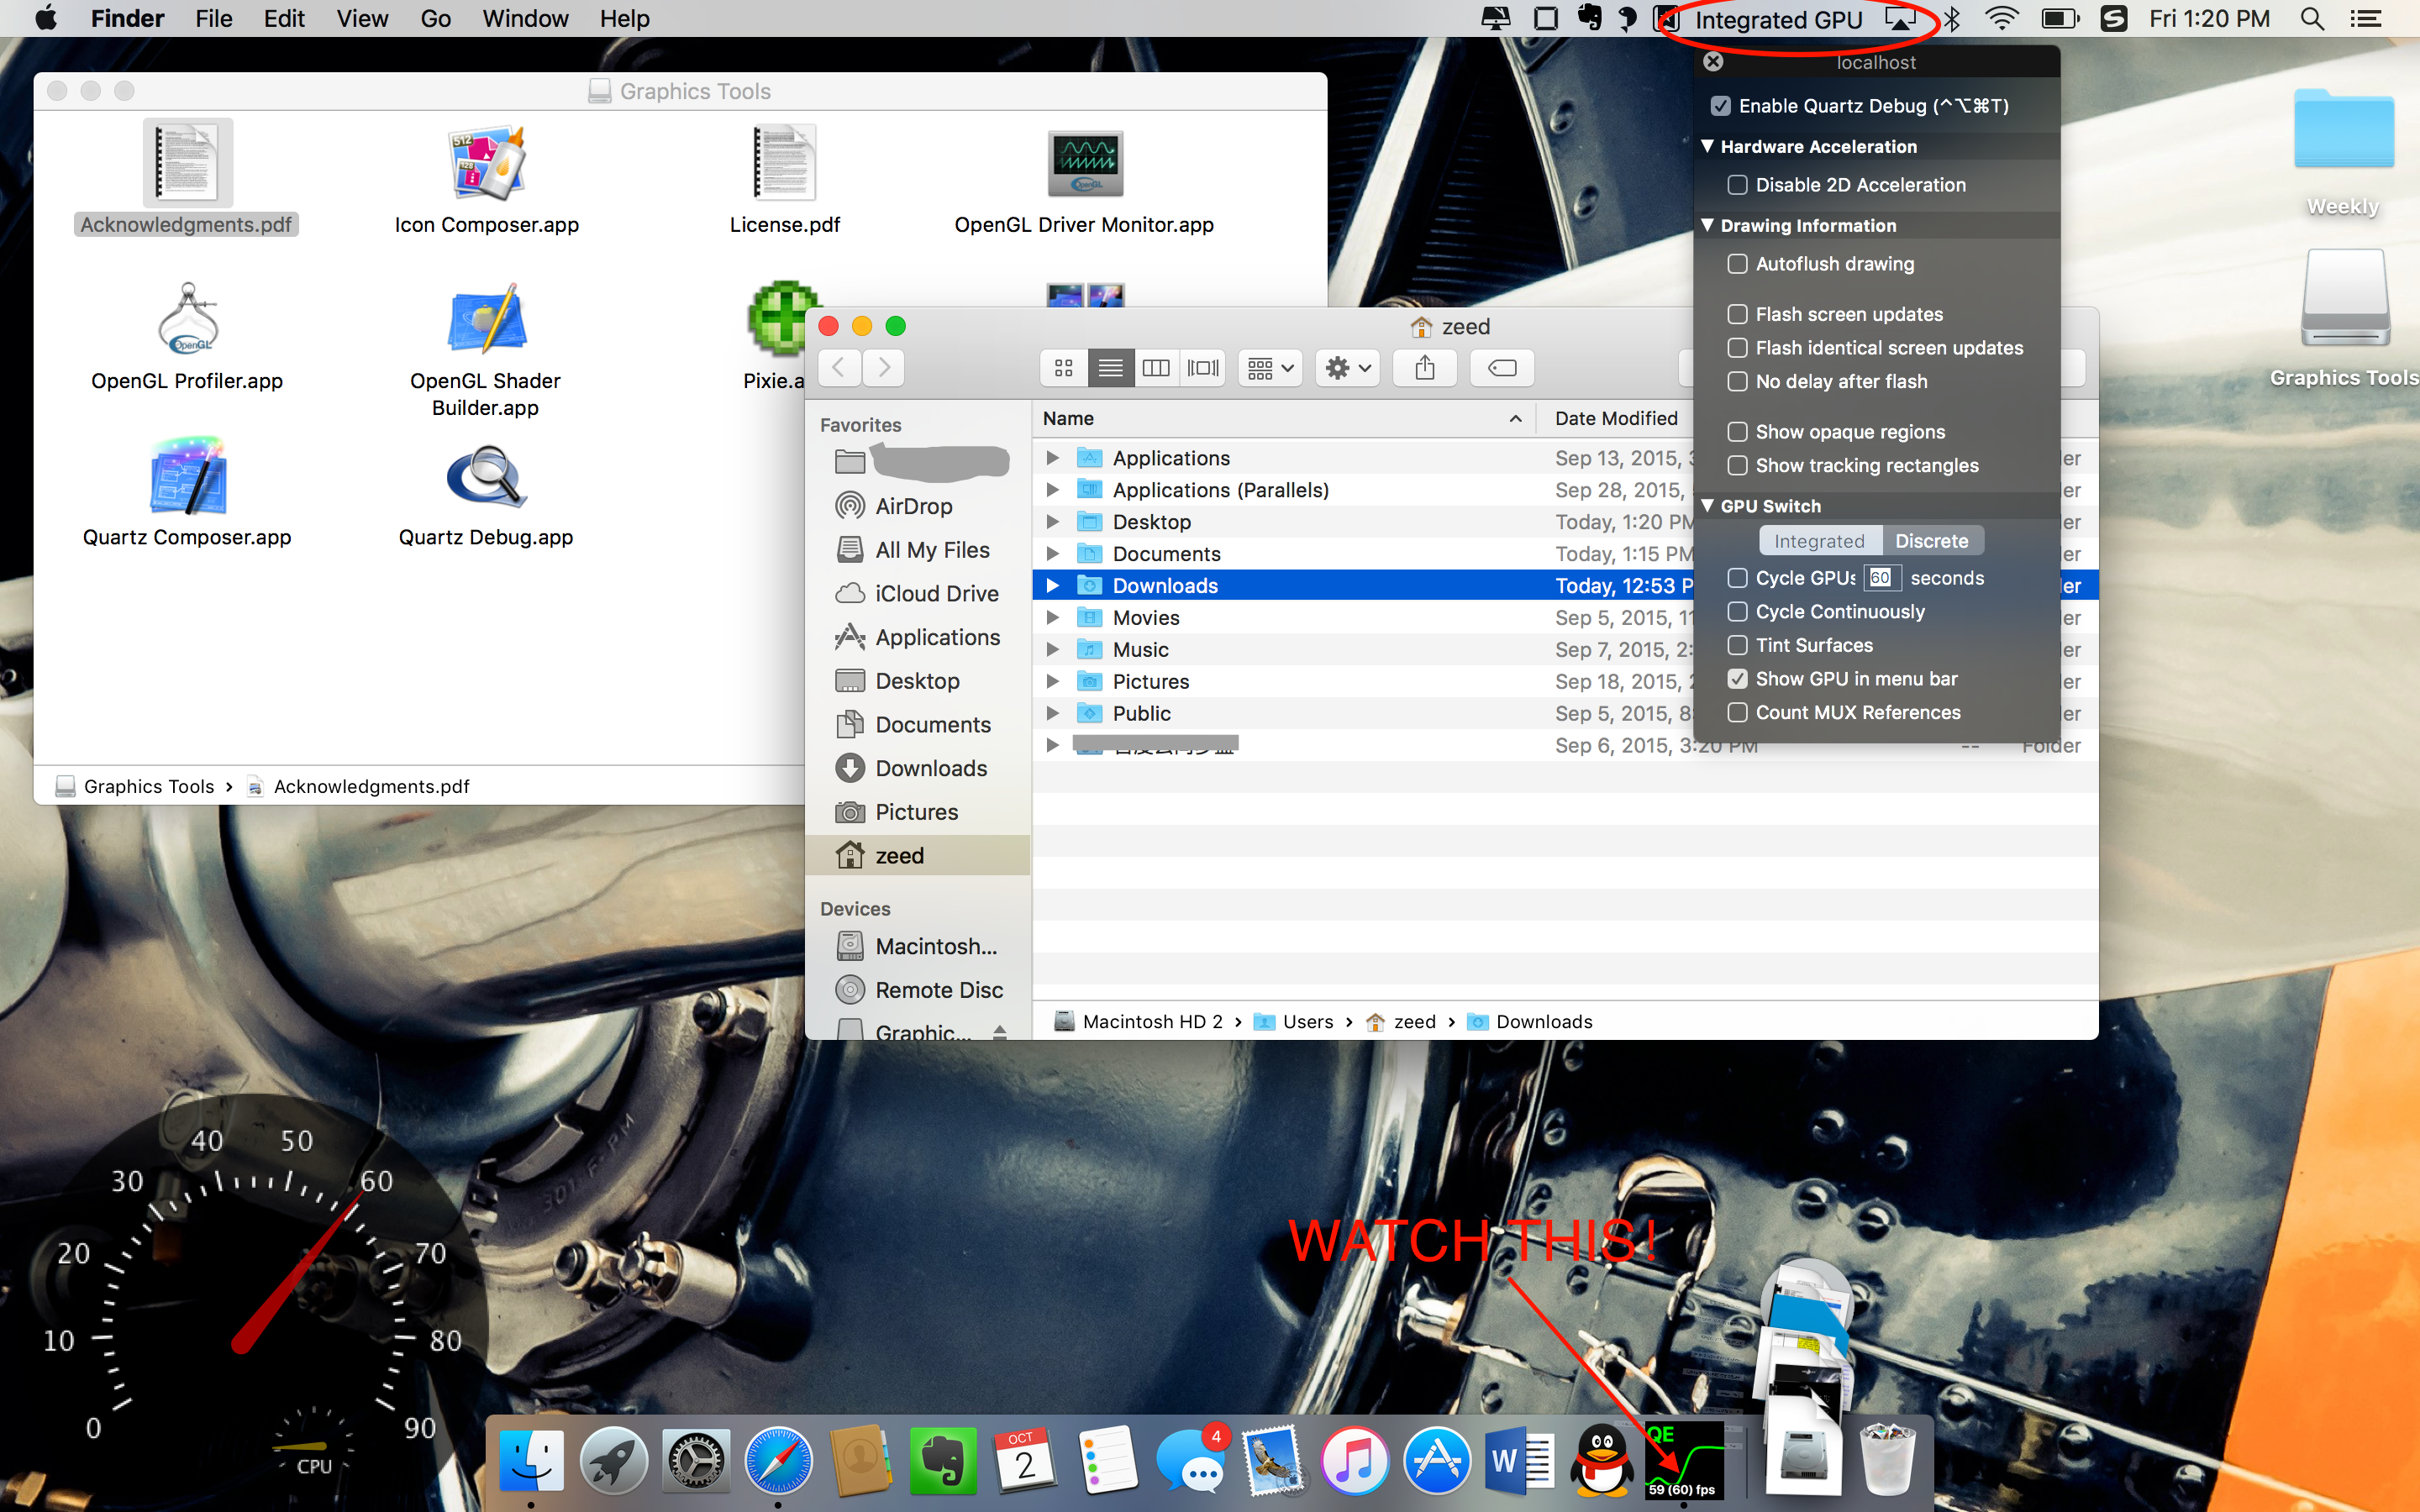
Task: Switch Finder to icon view
Action: [x=1064, y=368]
